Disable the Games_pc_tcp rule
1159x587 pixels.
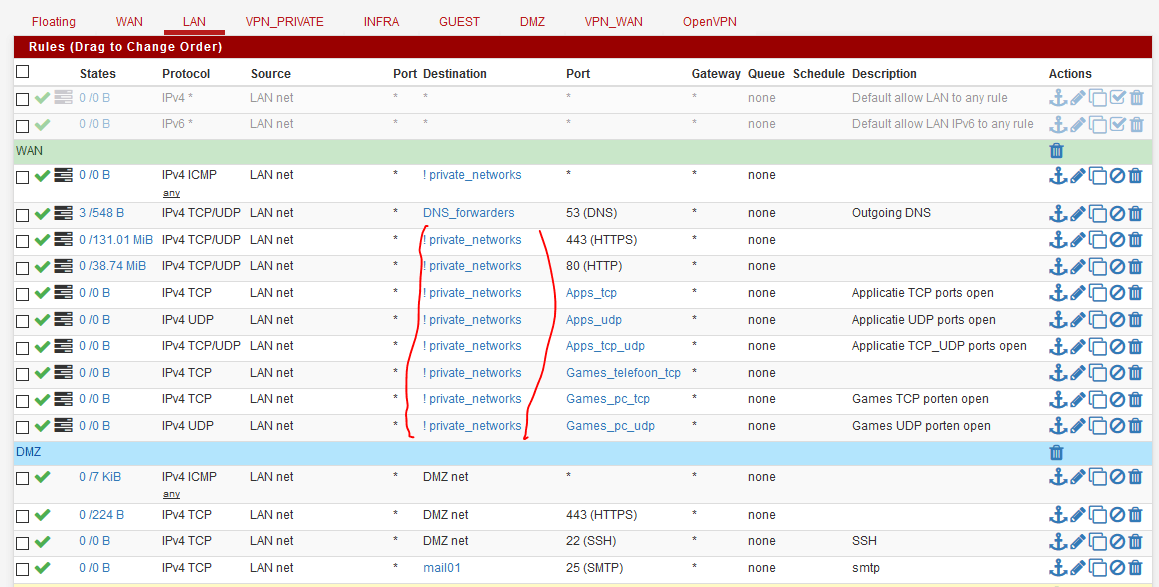click(1117, 400)
